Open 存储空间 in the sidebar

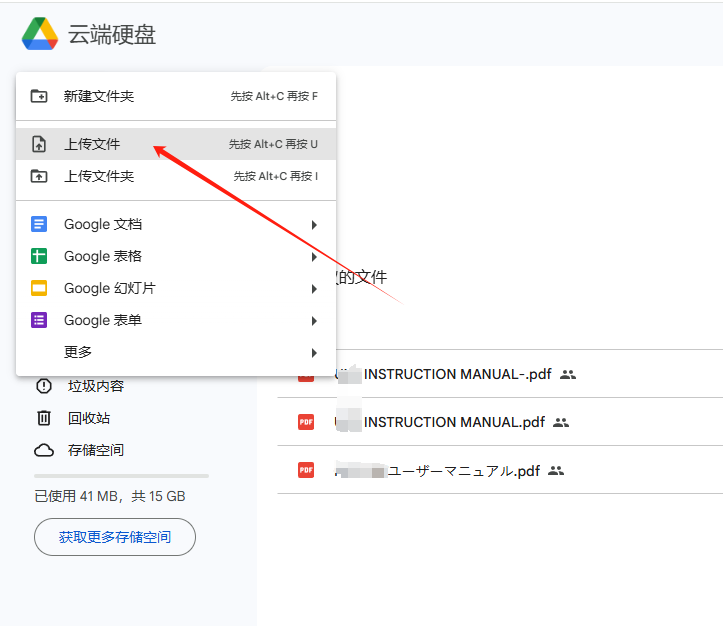pos(96,450)
